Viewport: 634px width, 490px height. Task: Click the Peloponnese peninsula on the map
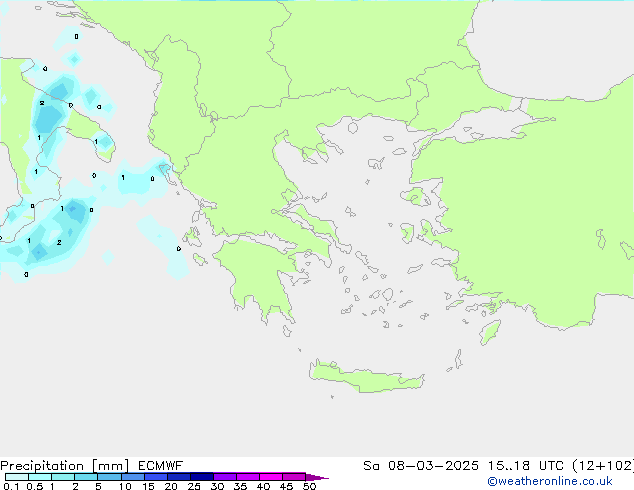(x=259, y=275)
